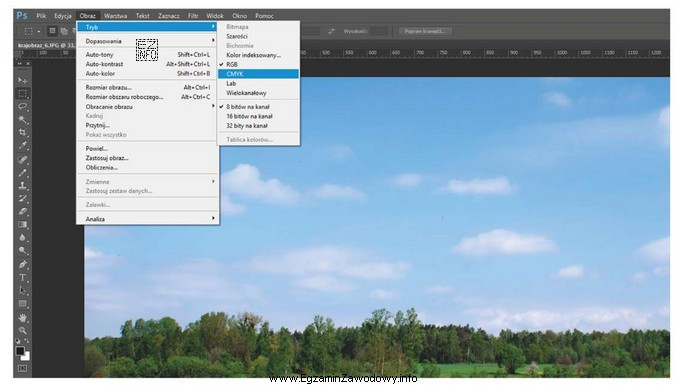Open the Zaznacz menu

169,16
